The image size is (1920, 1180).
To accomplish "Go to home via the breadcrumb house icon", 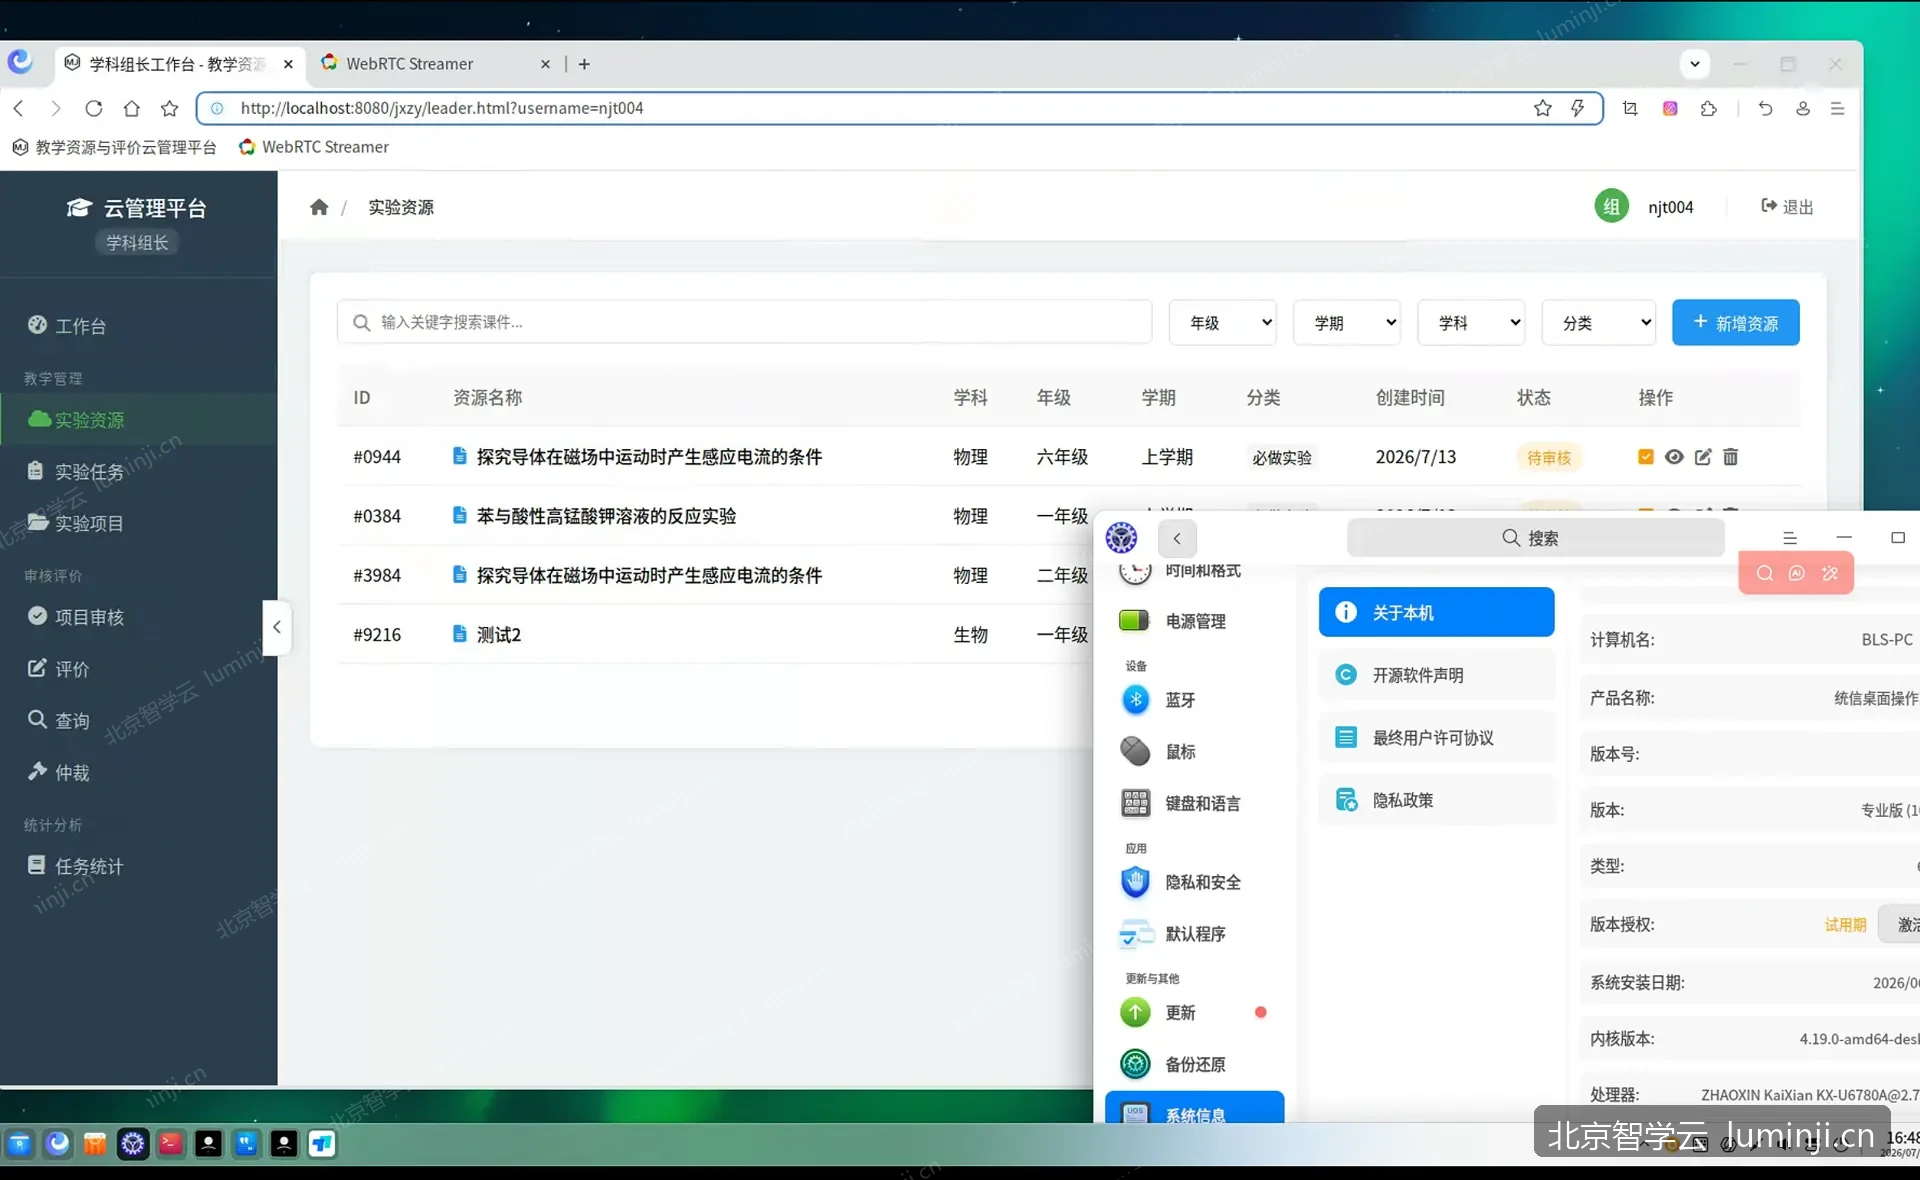I will [319, 207].
